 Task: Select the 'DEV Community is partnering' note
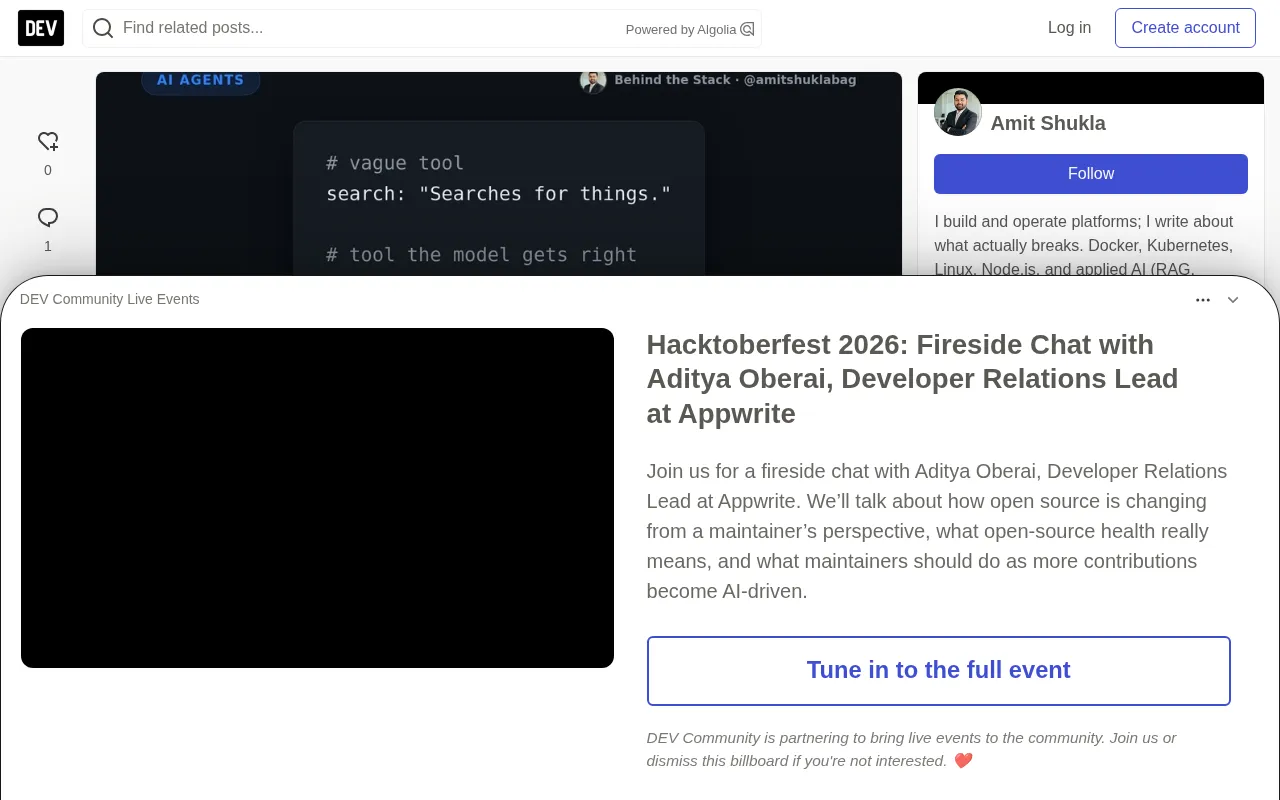pyautogui.click(x=911, y=749)
